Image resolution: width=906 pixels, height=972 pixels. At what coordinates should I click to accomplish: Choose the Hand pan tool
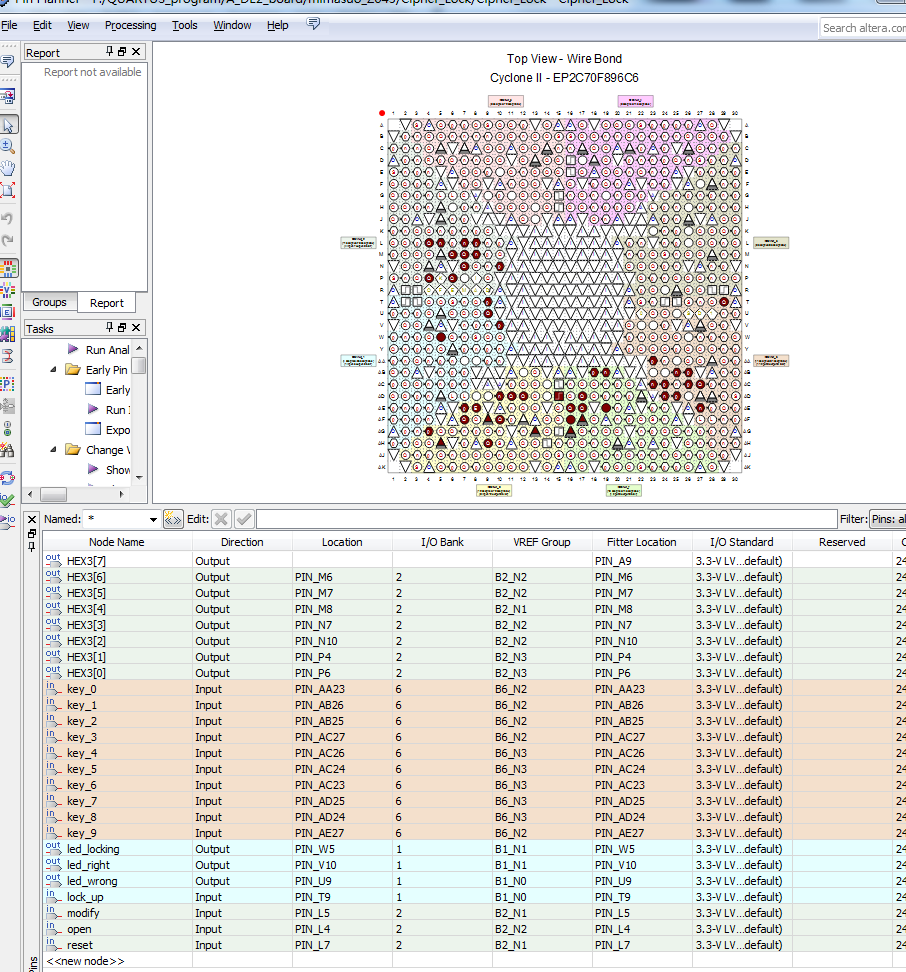pos(8,168)
